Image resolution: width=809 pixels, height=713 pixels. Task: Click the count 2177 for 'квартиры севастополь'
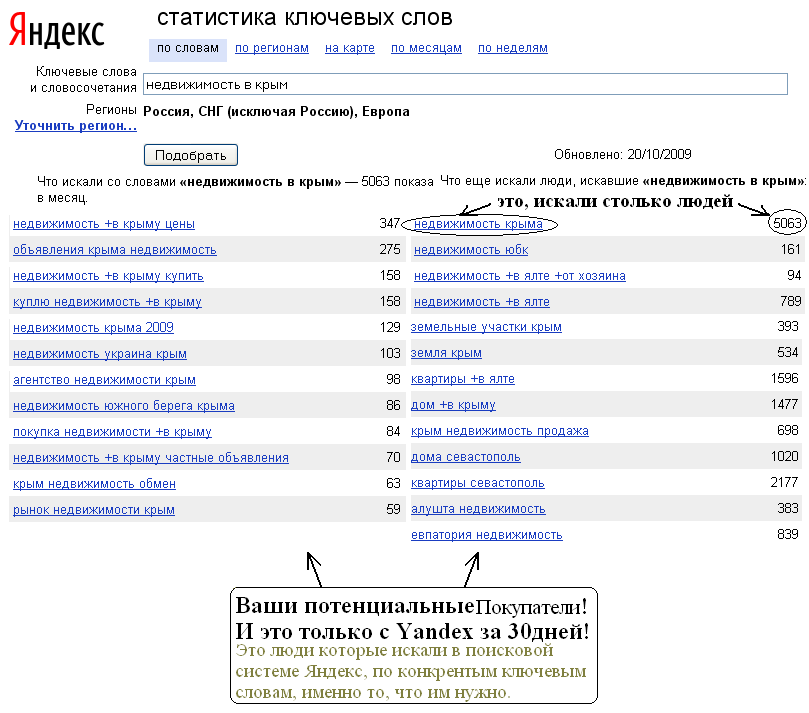pyautogui.click(x=784, y=482)
